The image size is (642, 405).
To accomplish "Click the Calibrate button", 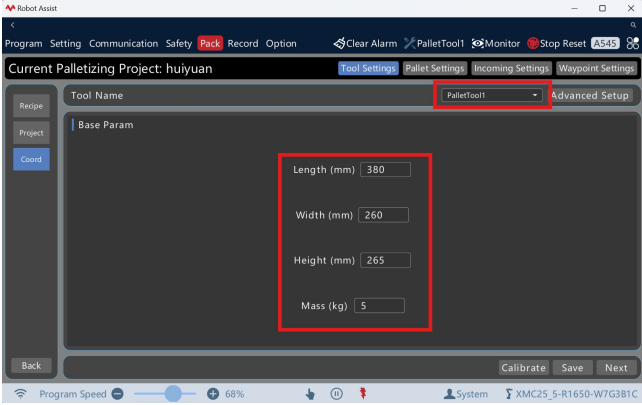I will (x=523, y=368).
